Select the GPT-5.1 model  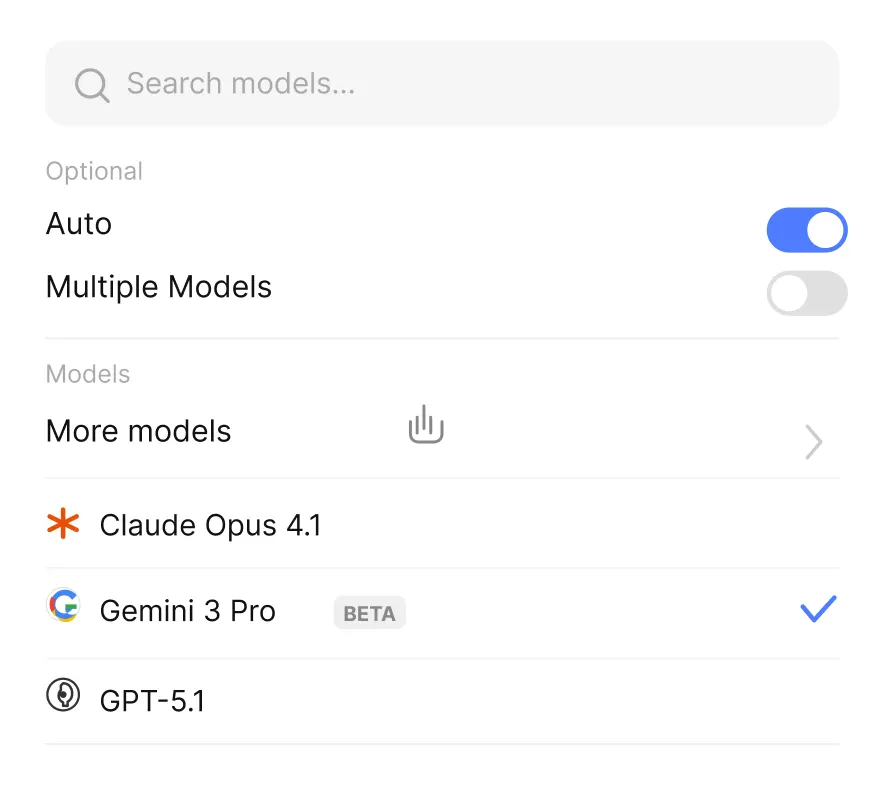(x=442, y=701)
